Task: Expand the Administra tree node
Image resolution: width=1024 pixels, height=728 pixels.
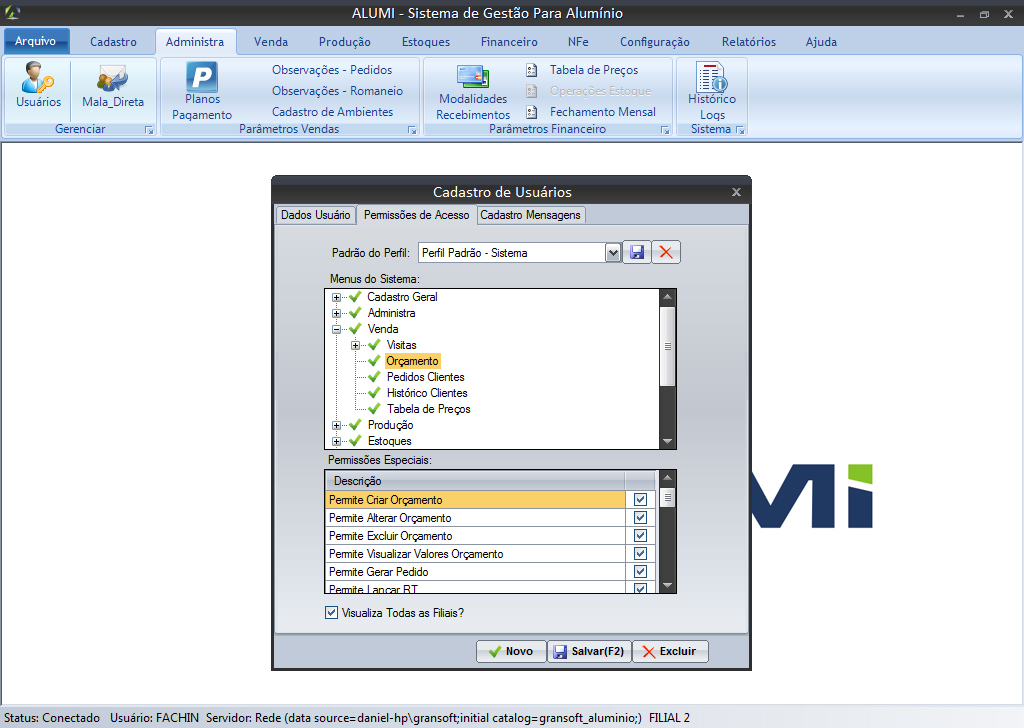Action: point(336,313)
